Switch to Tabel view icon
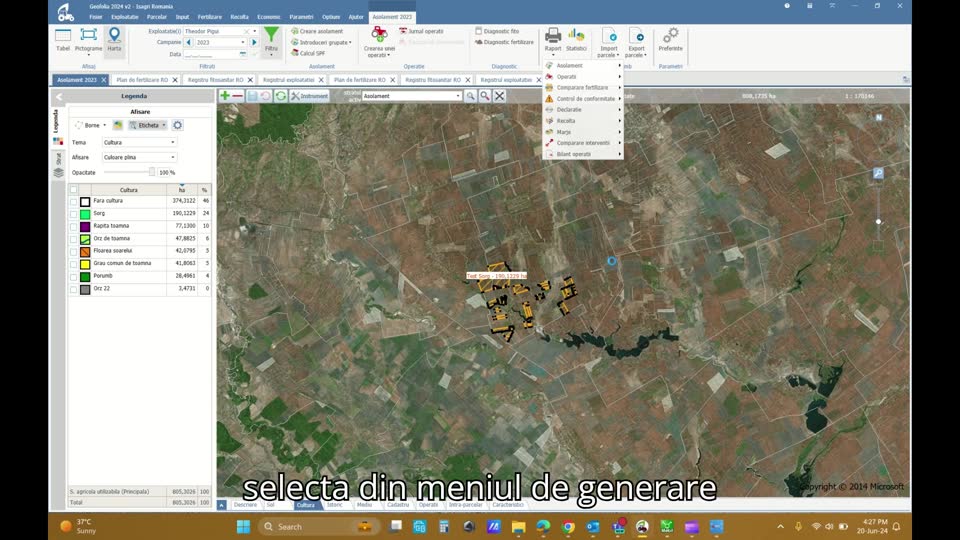The width and height of the screenshot is (960, 540). click(63, 36)
